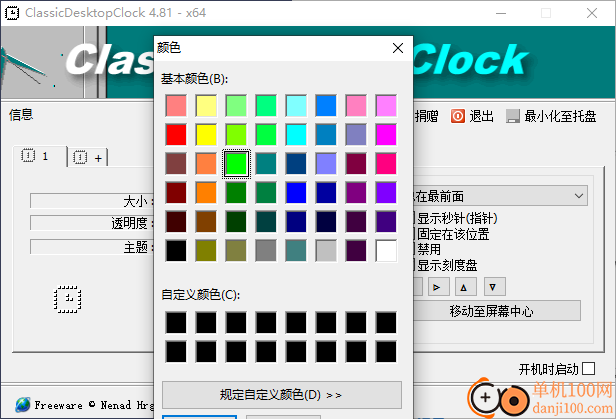The width and height of the screenshot is (616, 419).
Task: Click the 透明度 transparency field
Action: click(92, 223)
